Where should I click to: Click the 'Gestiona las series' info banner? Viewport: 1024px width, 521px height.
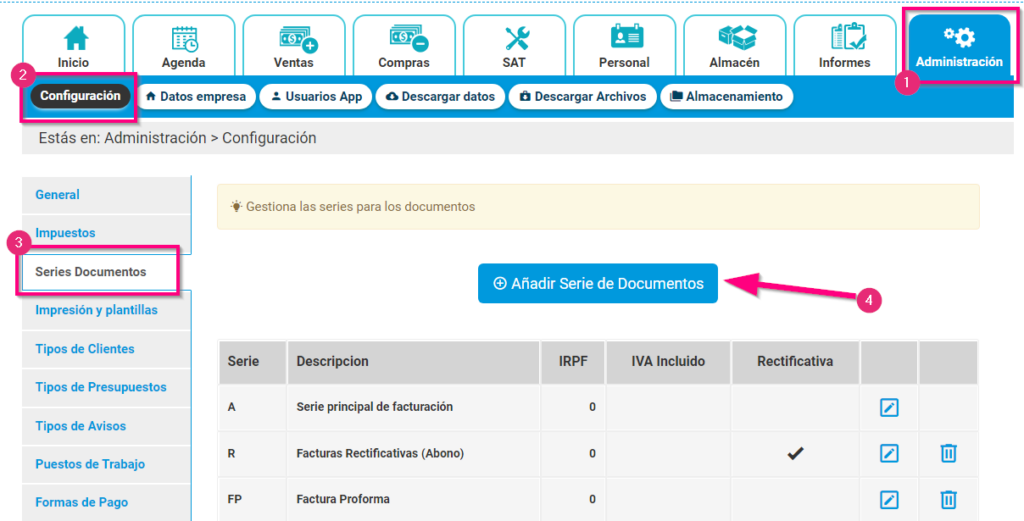598,206
